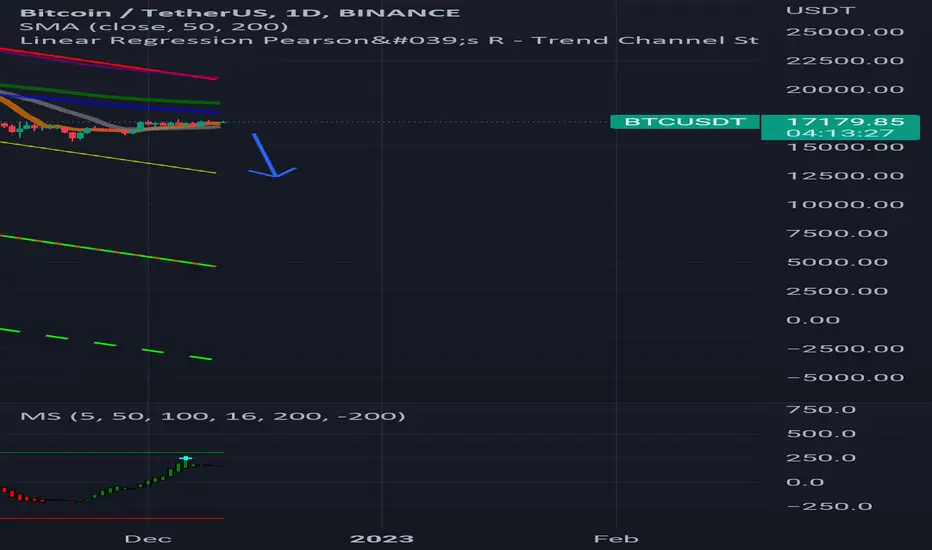This screenshot has width=932, height=550.
Task: Click the 2500.00 price axis label
Action: tap(837, 291)
